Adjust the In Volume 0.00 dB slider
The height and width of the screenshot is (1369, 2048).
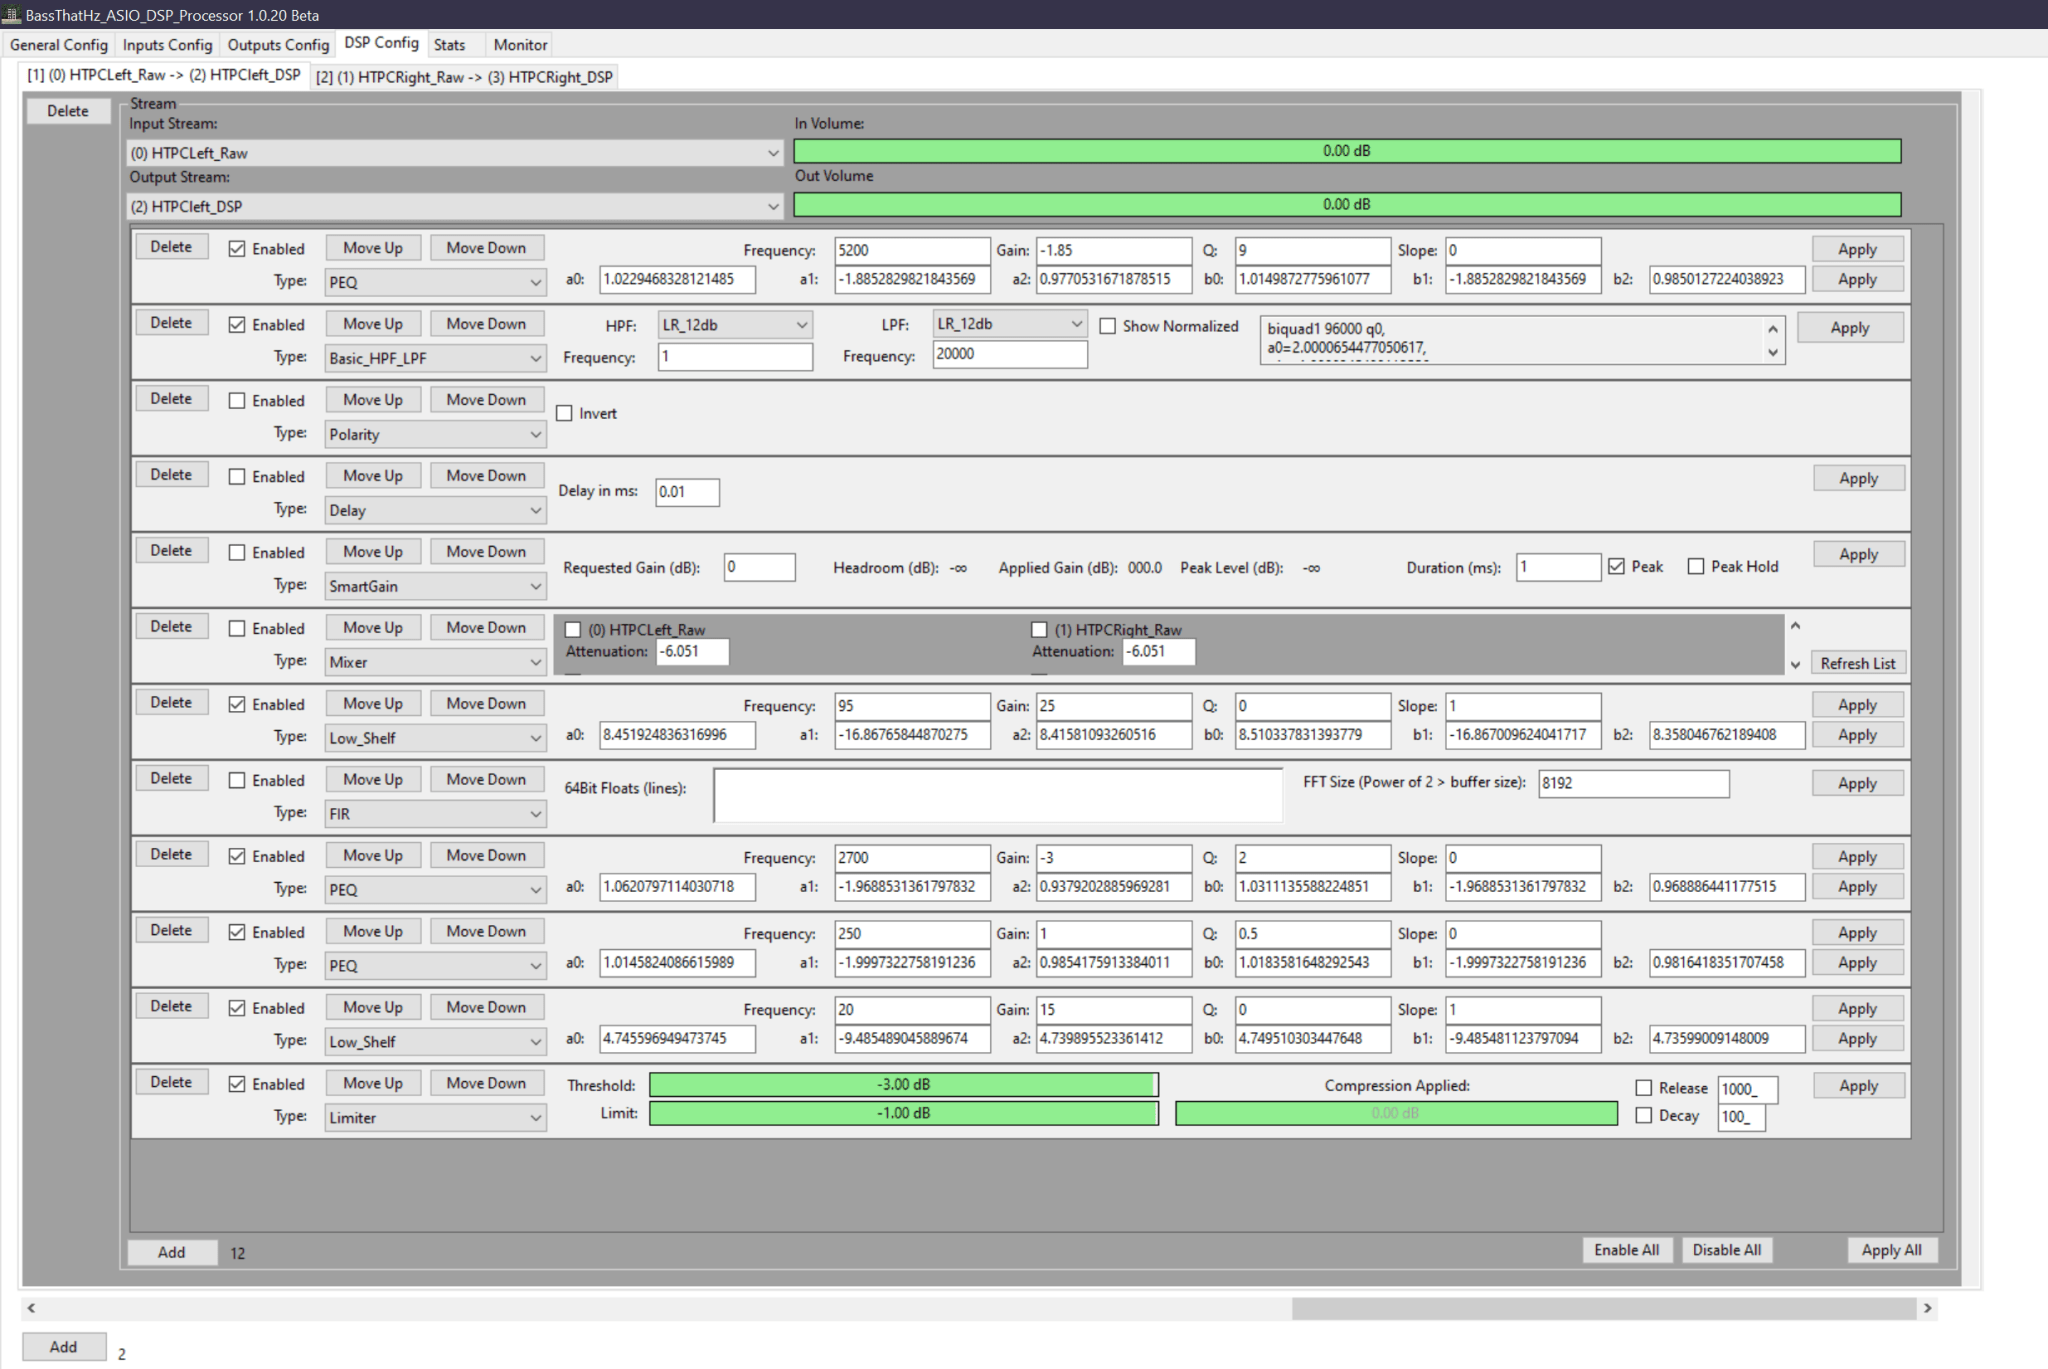tap(1347, 151)
